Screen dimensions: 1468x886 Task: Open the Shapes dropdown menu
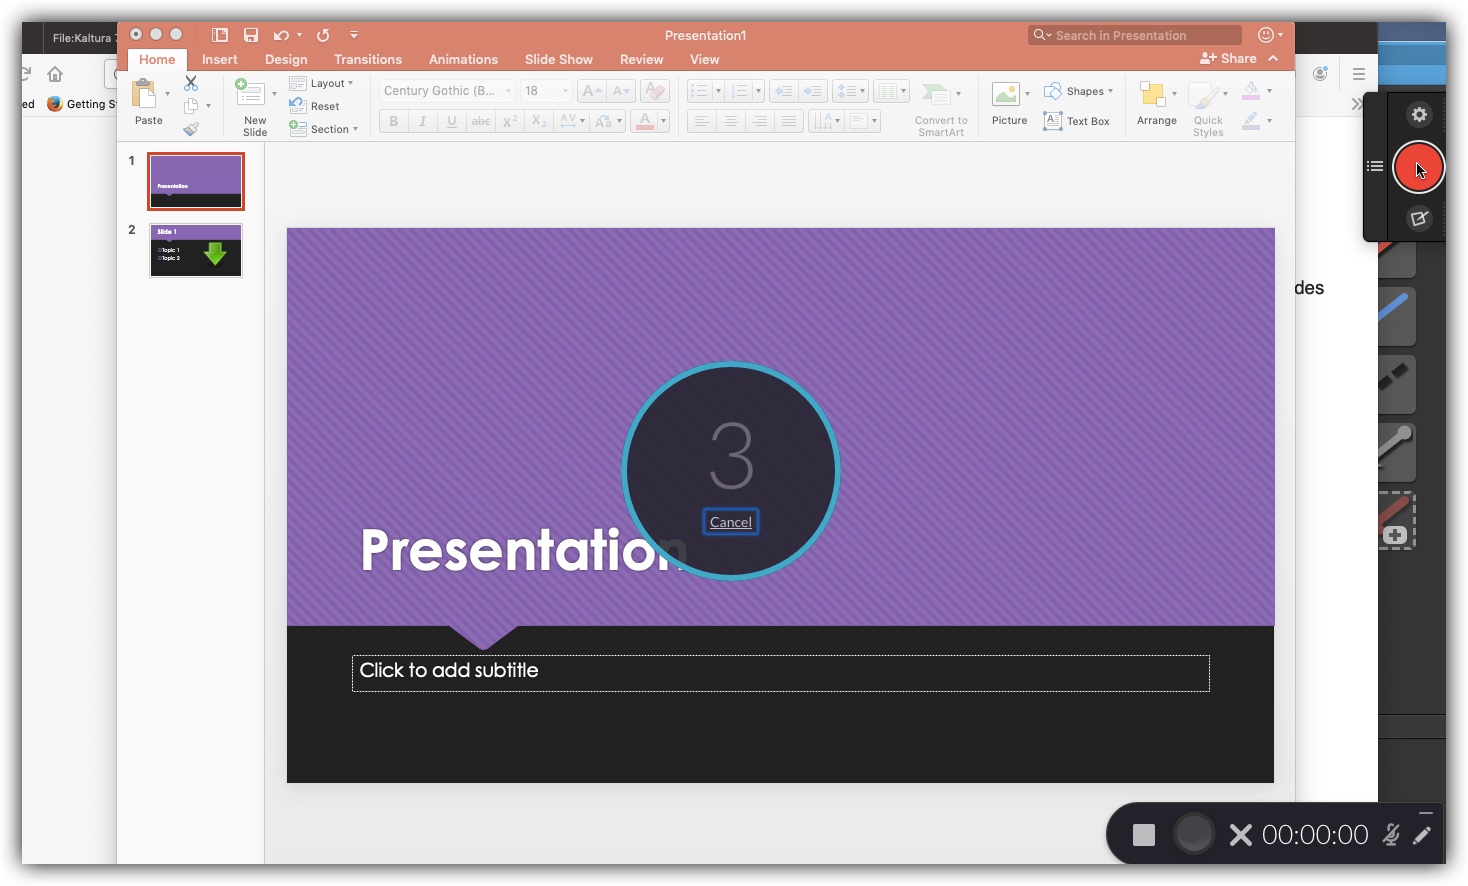pos(1079,91)
